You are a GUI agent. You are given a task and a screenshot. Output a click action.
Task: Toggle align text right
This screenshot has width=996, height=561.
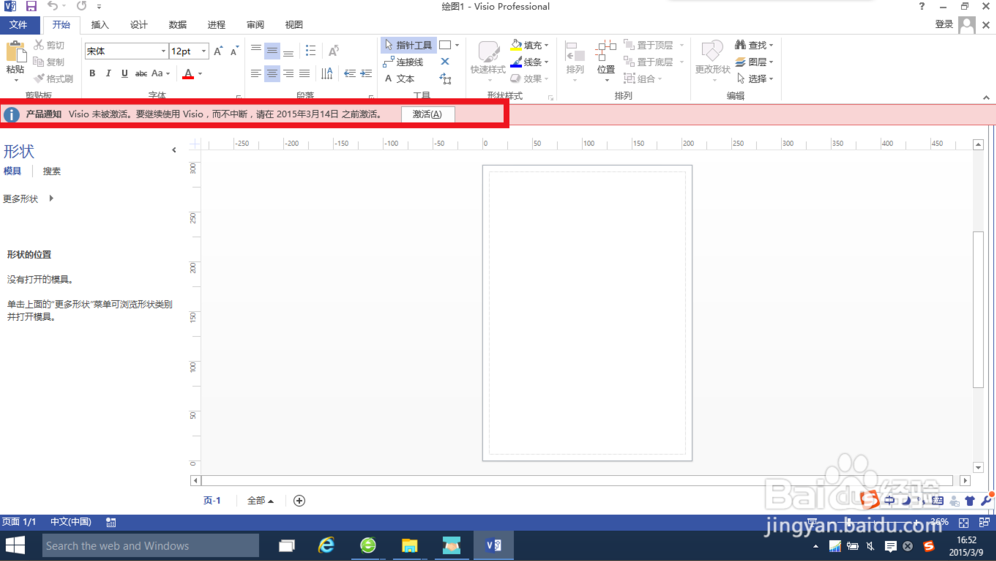pyautogui.click(x=288, y=74)
